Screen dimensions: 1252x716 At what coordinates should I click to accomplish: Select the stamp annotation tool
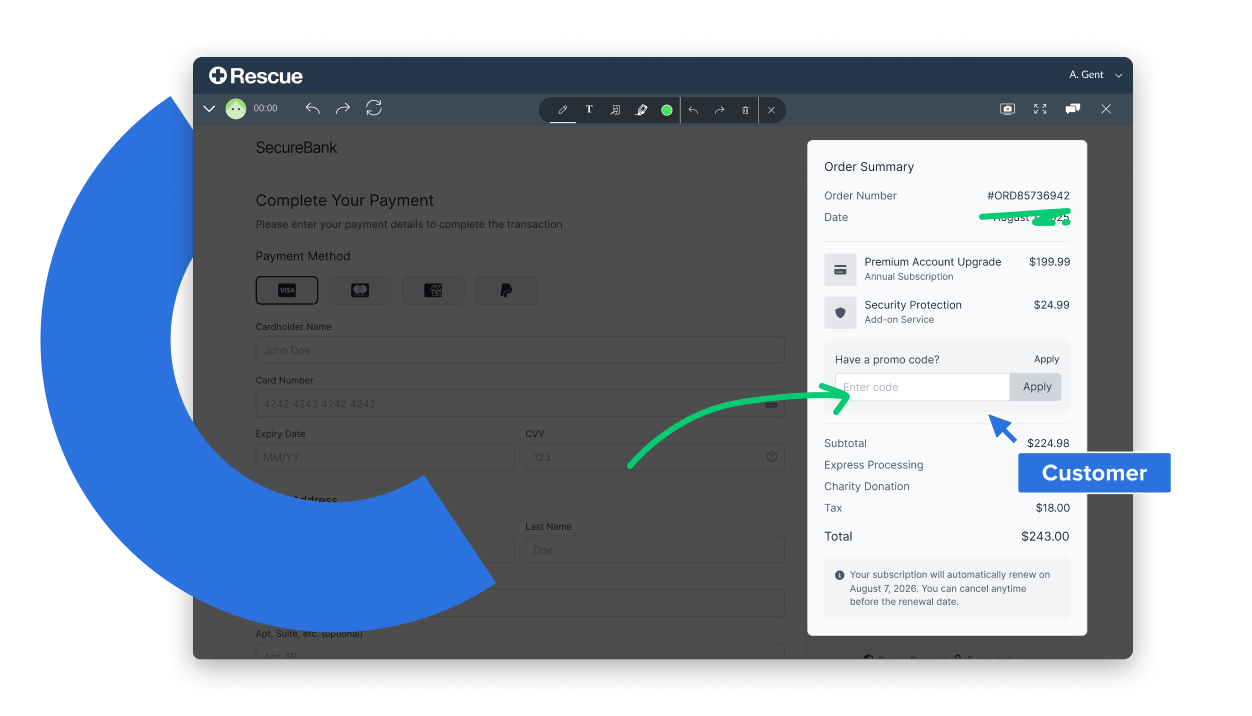615,110
